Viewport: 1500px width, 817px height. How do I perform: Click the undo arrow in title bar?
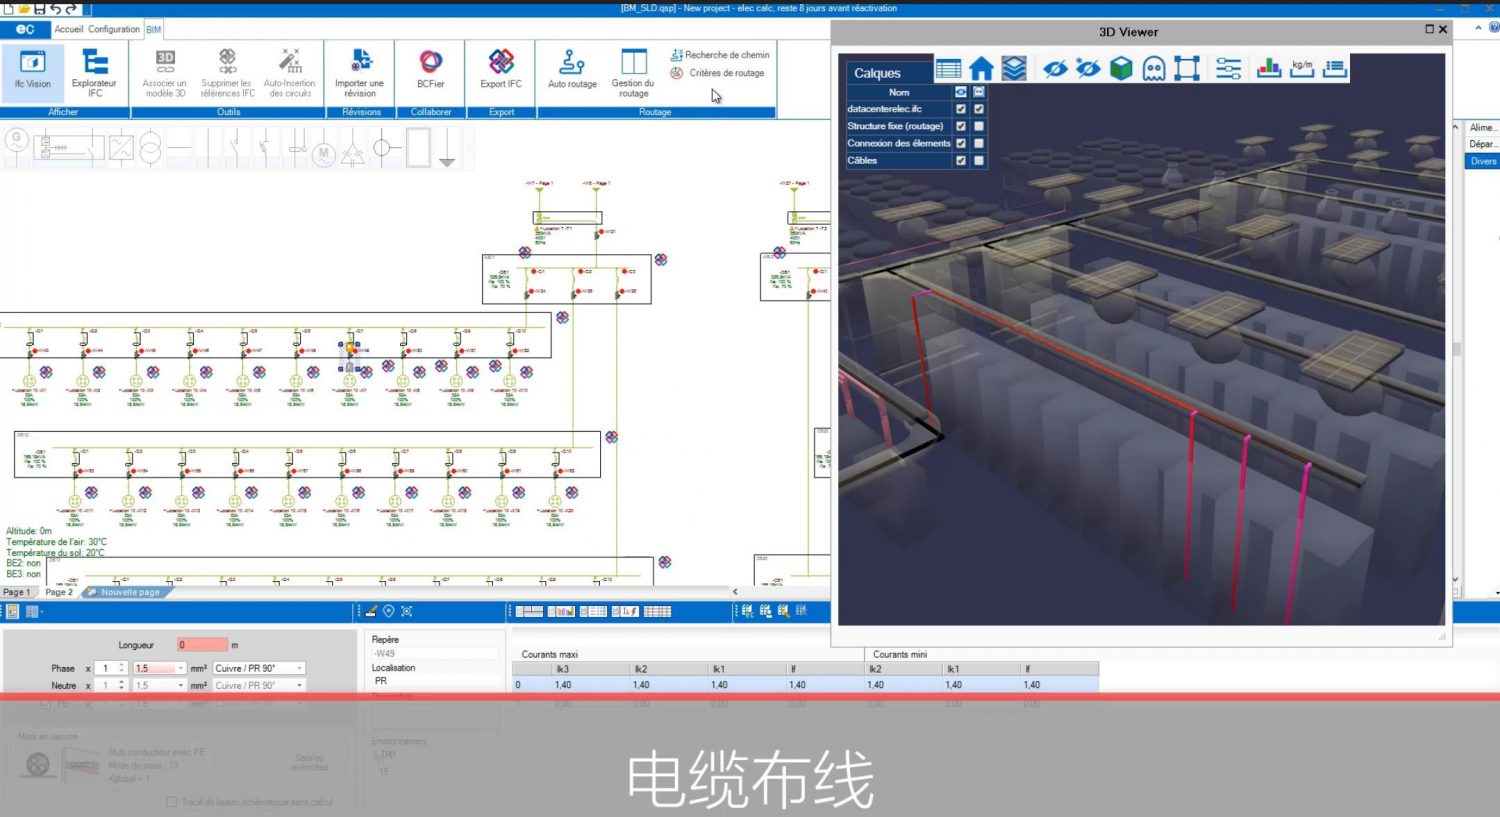point(55,8)
